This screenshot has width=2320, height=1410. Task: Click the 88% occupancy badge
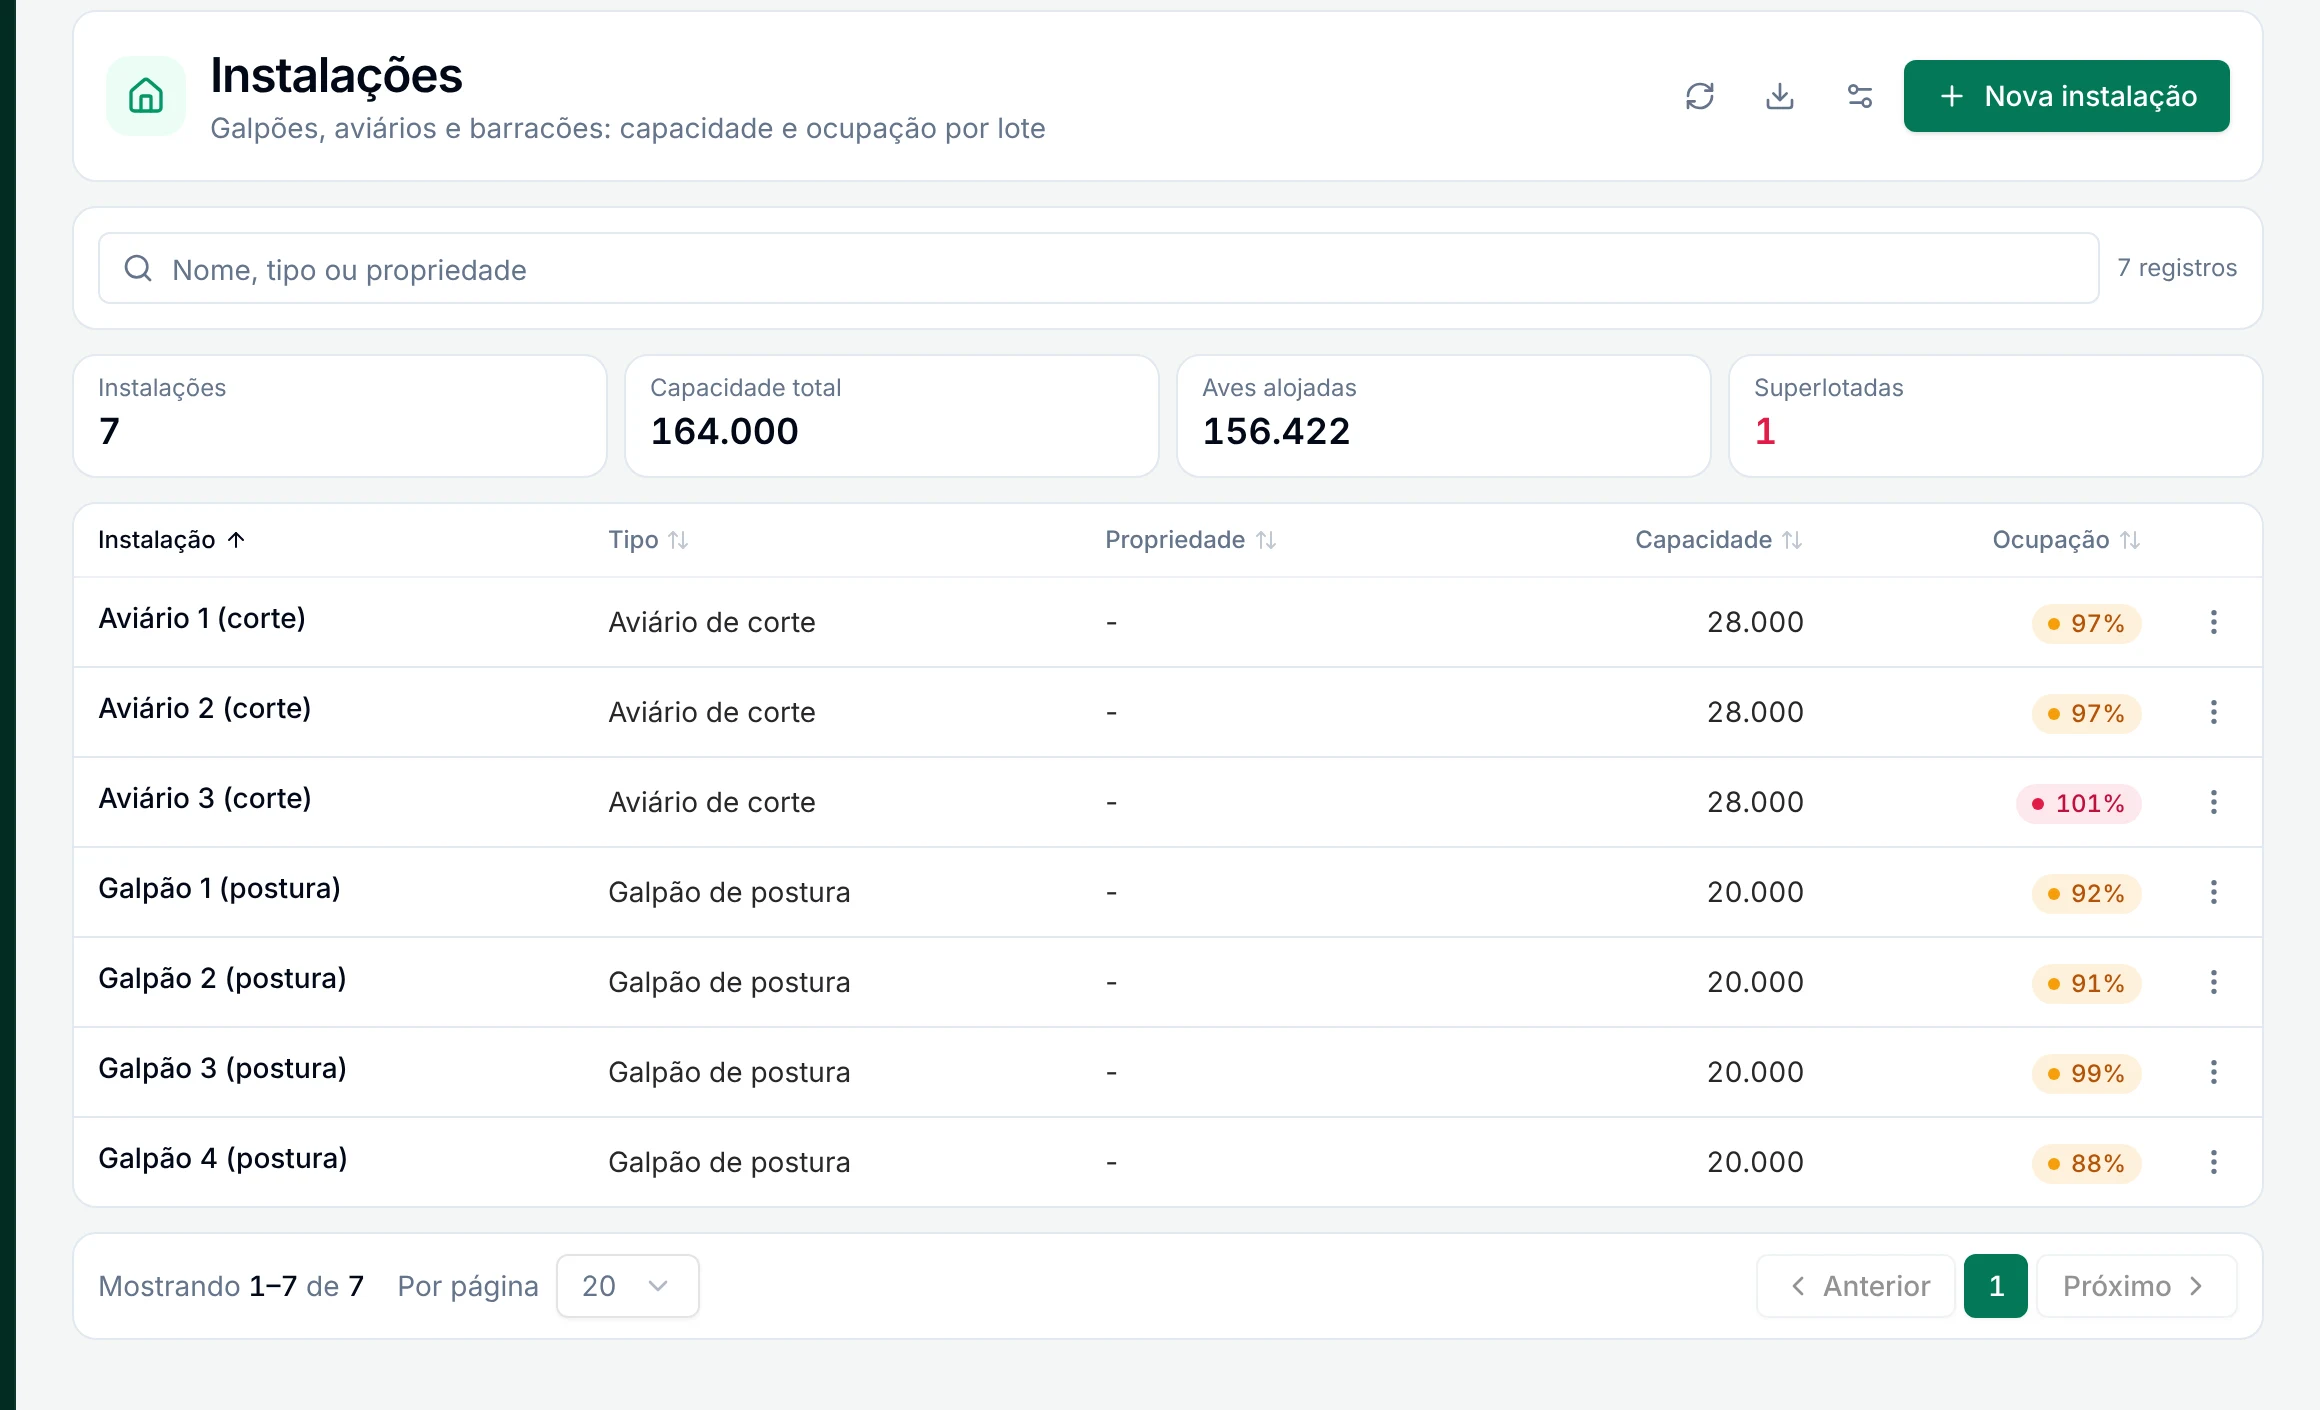2086,1163
